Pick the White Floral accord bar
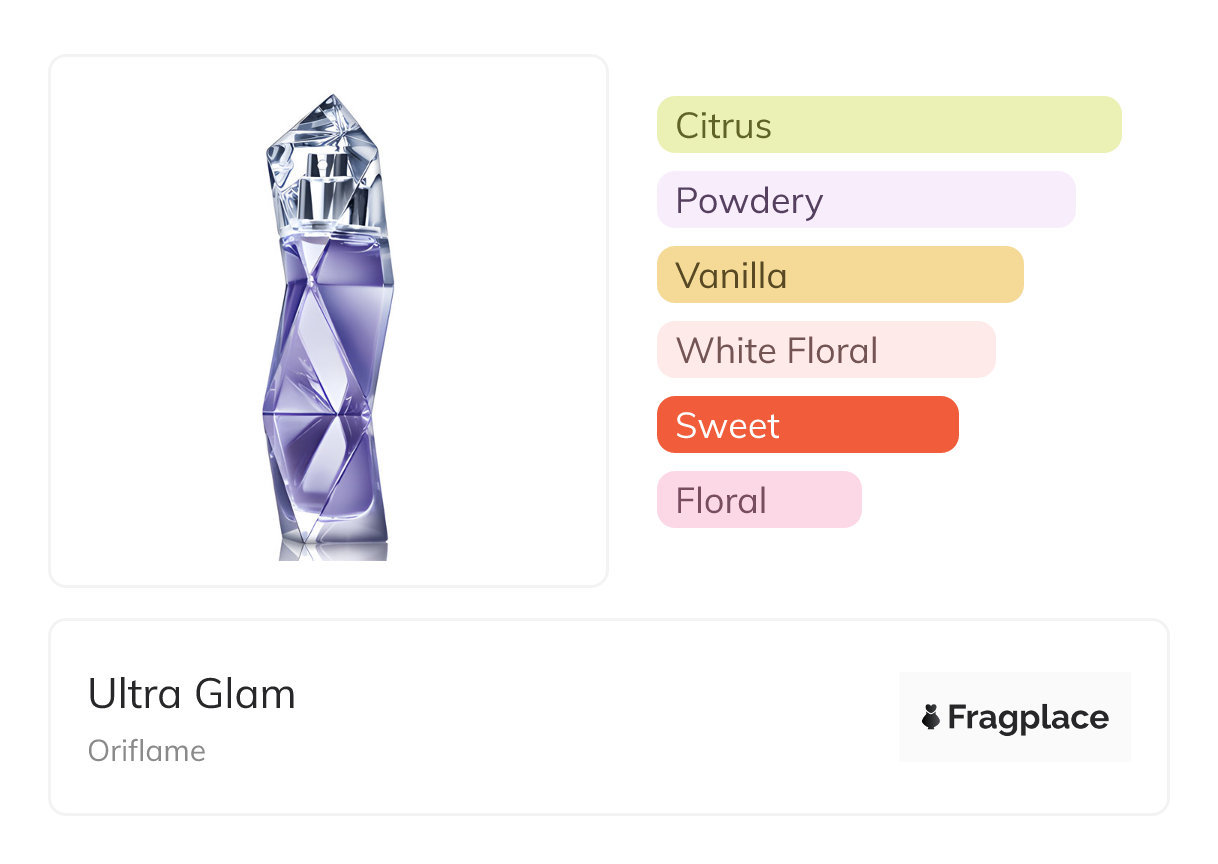Image resolution: width=1218 pixels, height=864 pixels. 940,350
